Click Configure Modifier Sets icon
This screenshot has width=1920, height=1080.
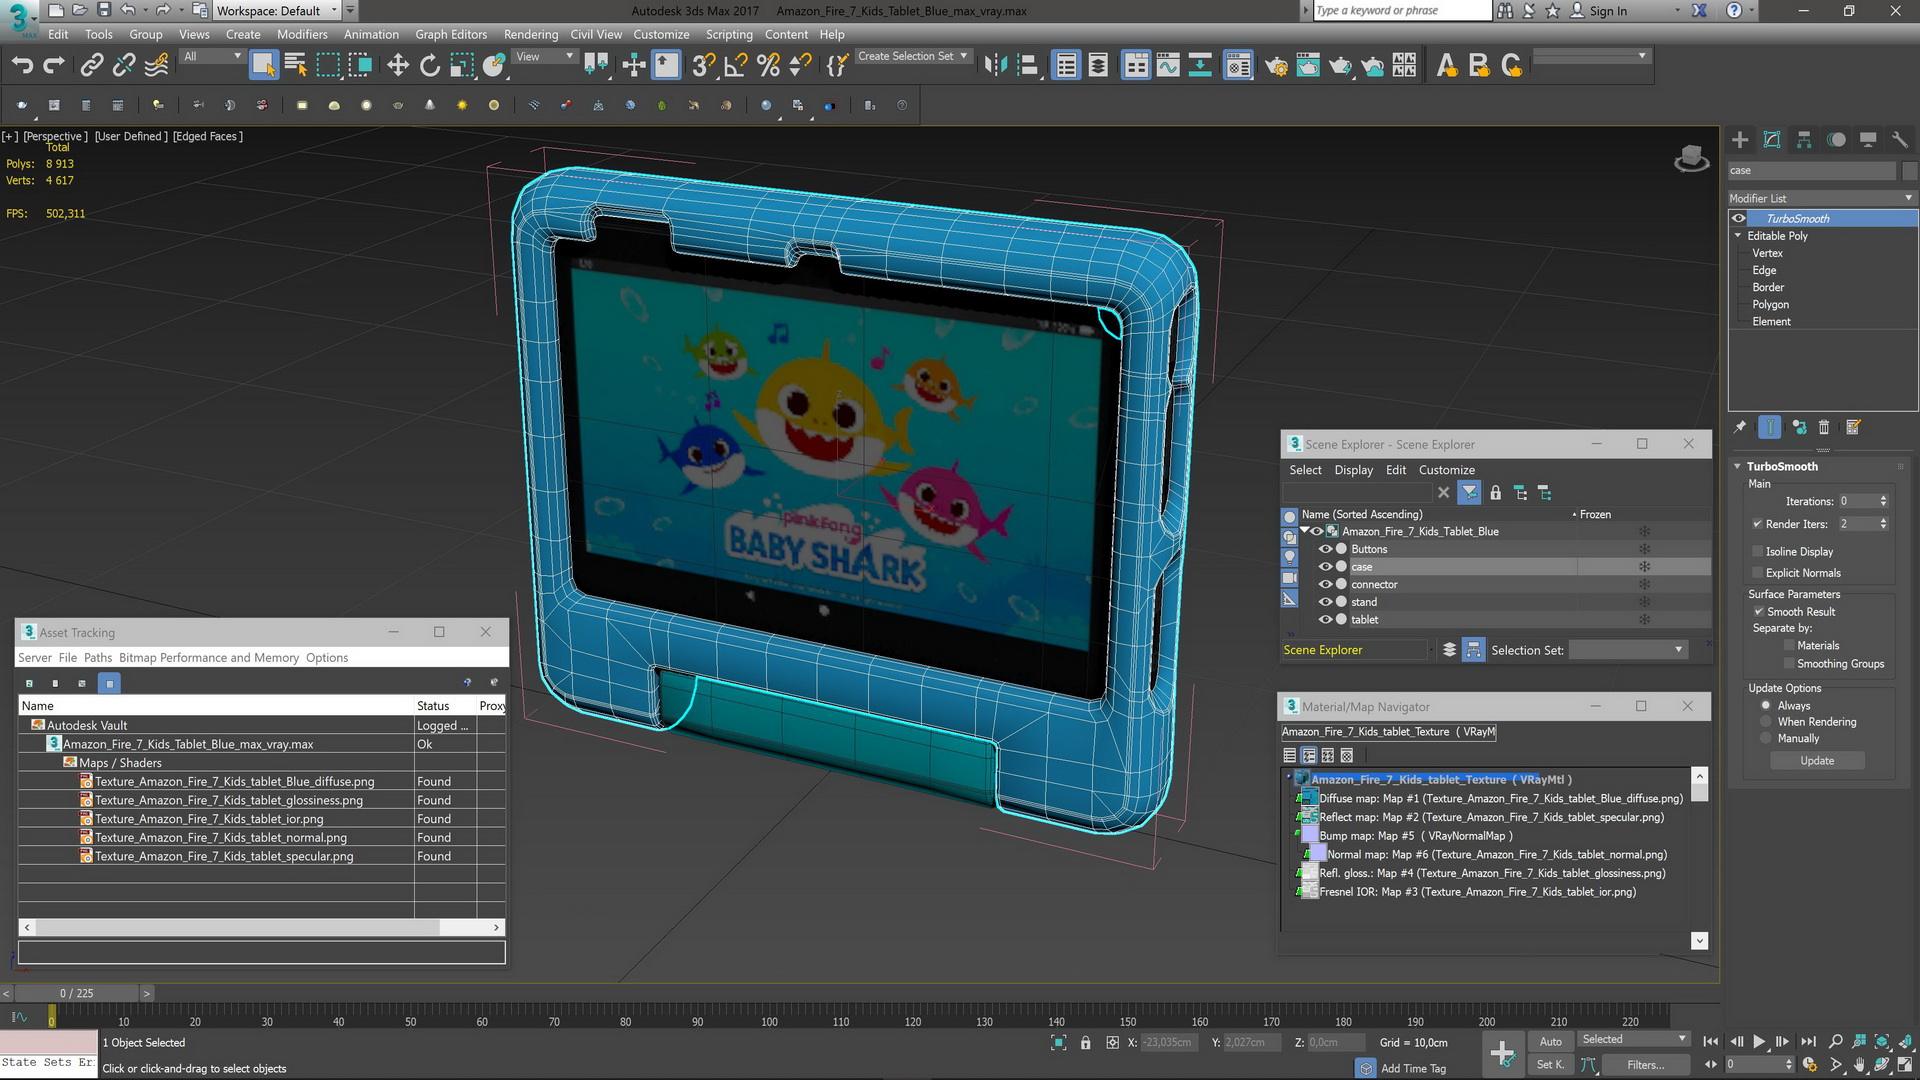(1853, 427)
